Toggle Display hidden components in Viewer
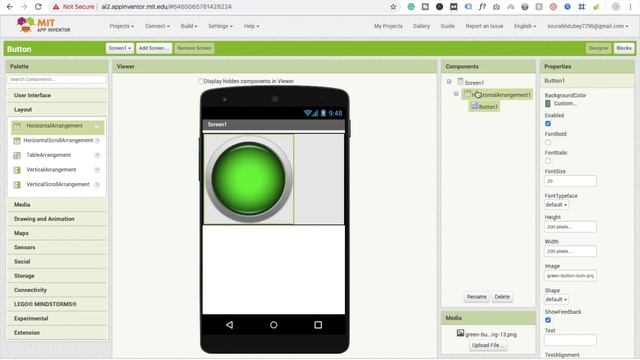Screen dimensions: 640x360 coord(201,81)
